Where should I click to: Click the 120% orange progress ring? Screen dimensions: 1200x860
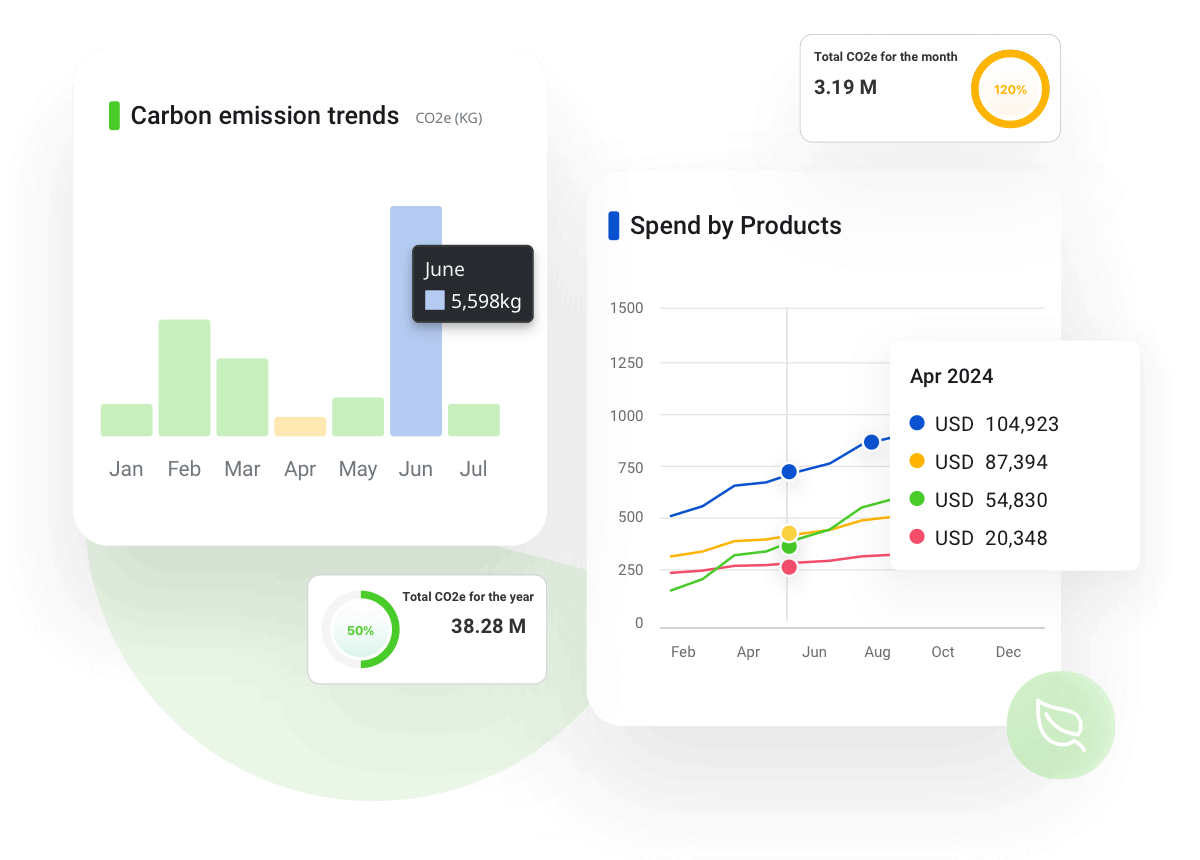pyautogui.click(x=1010, y=89)
